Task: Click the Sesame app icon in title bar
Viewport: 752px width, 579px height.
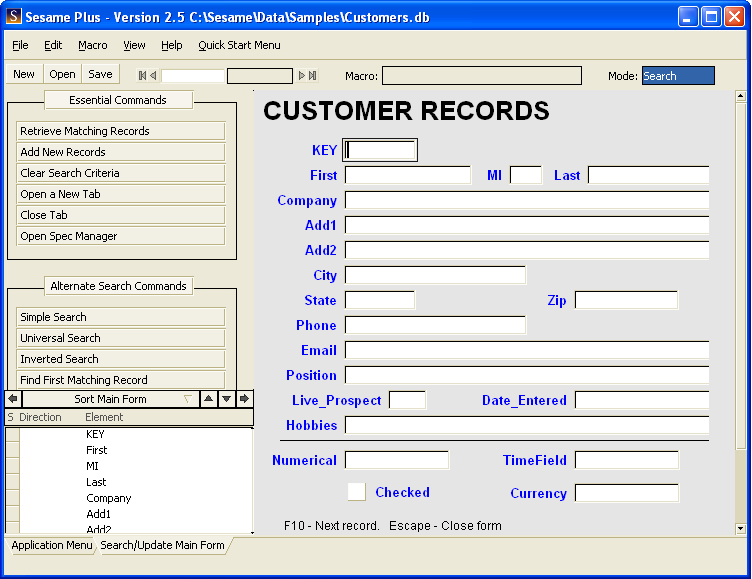Action: 14,16
